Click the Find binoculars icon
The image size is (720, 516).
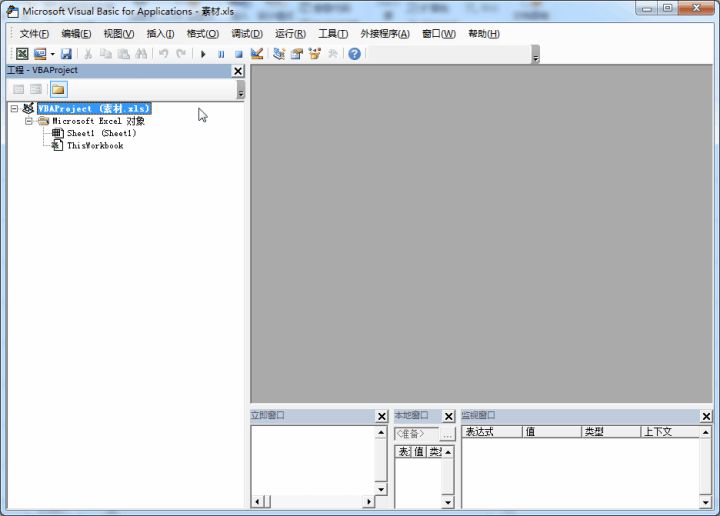141,54
